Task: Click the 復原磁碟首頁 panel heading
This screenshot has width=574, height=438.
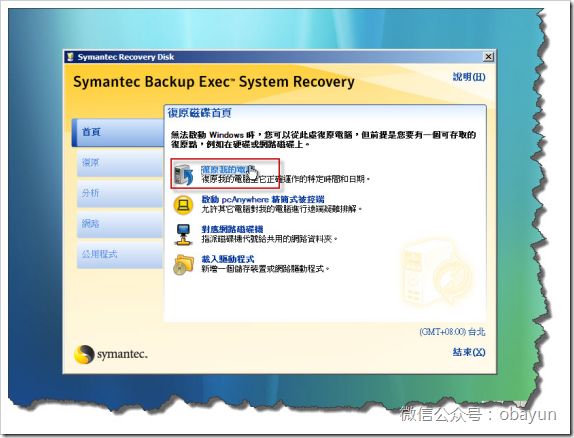Action: [x=200, y=113]
